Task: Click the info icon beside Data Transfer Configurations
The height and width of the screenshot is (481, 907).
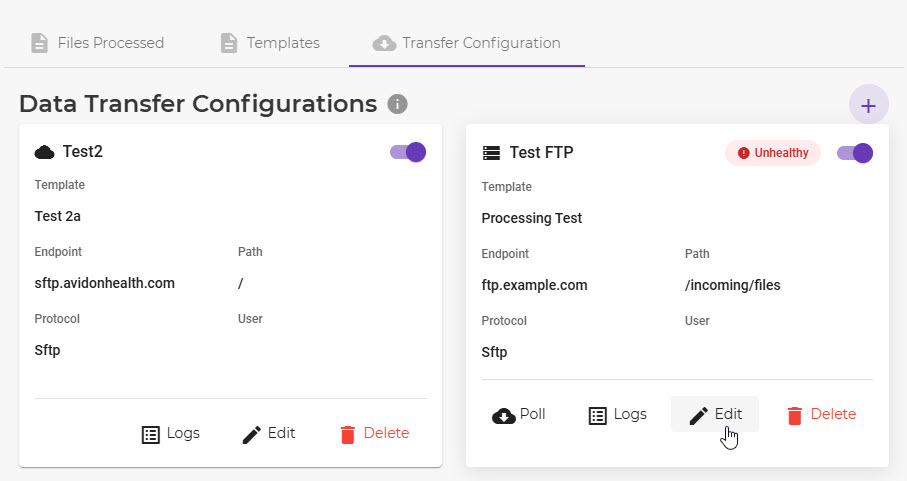Action: pos(398,104)
